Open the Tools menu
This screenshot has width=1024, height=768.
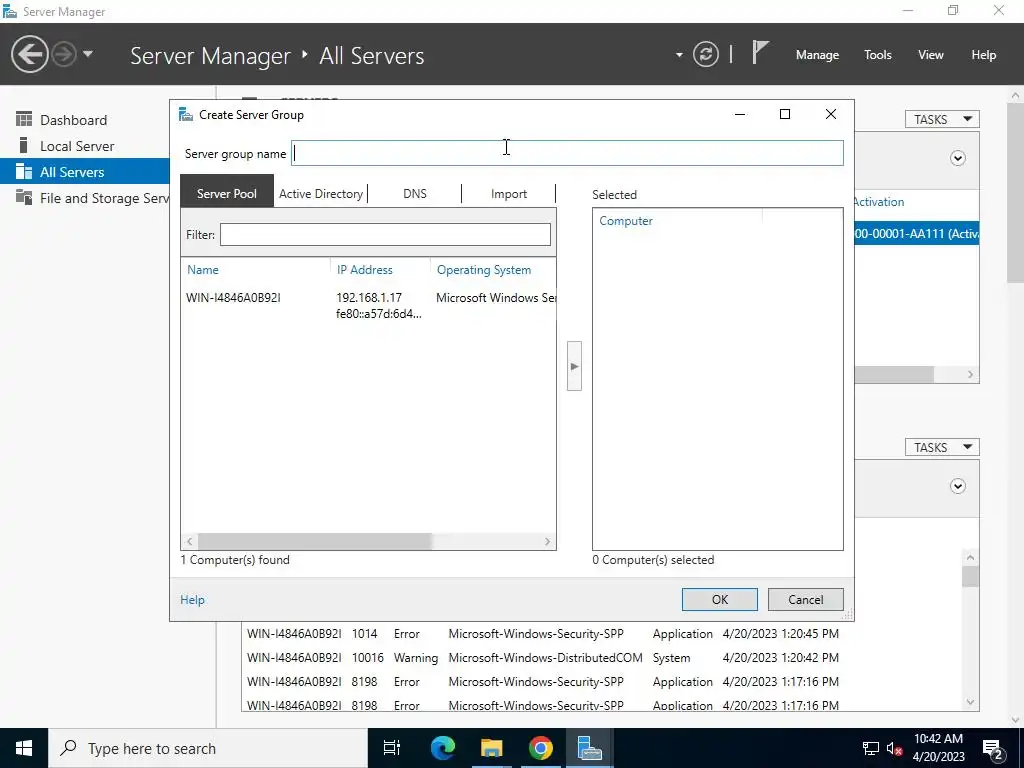878,55
